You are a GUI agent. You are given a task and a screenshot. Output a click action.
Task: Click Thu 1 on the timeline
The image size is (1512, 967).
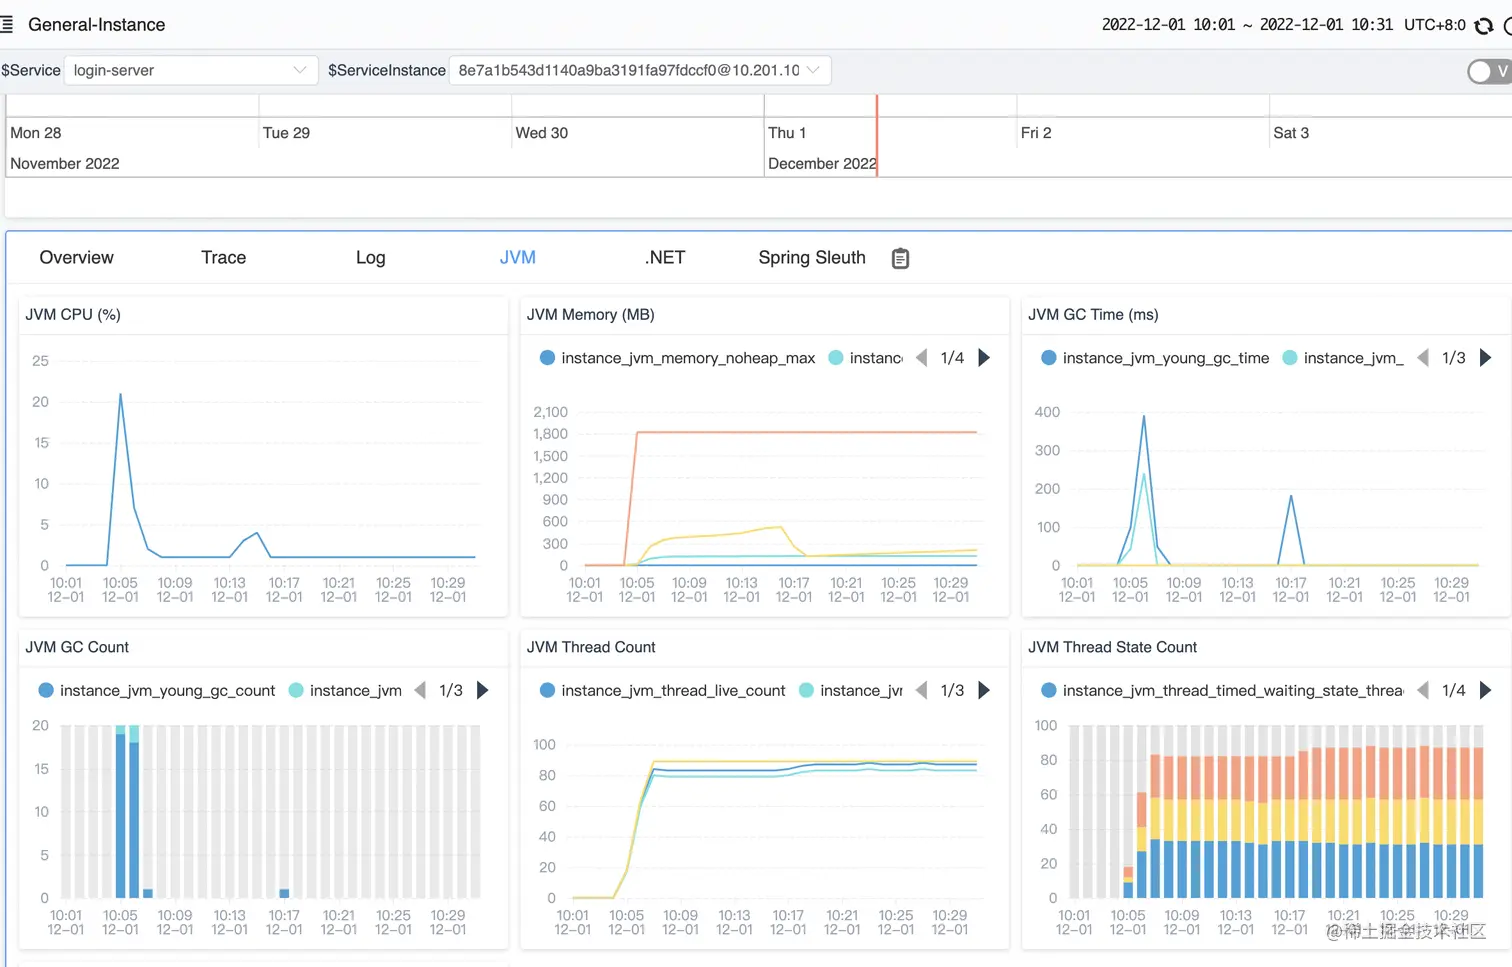pos(787,133)
